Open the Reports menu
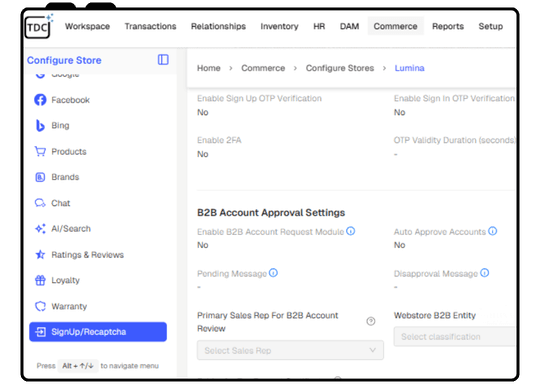The height and width of the screenshot is (384, 540). click(x=448, y=26)
